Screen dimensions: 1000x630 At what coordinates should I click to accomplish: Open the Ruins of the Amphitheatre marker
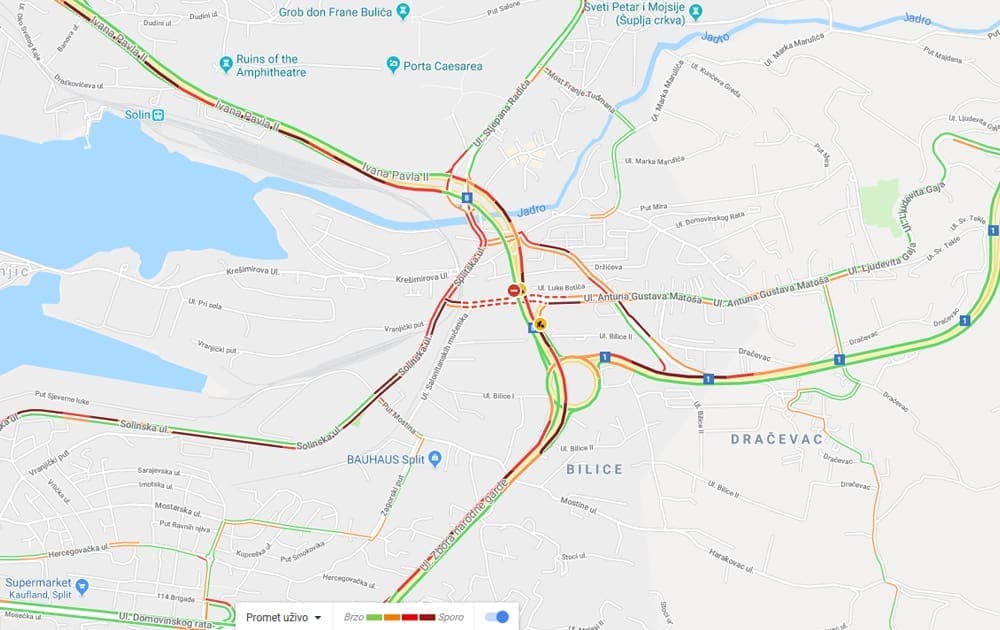pos(225,64)
